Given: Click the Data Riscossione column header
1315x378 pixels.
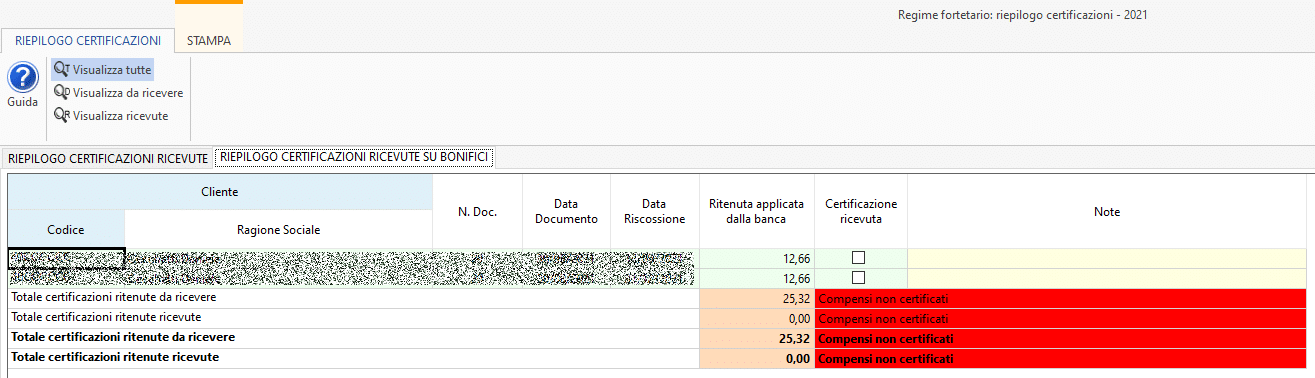Looking at the screenshot, I should coord(654,211).
